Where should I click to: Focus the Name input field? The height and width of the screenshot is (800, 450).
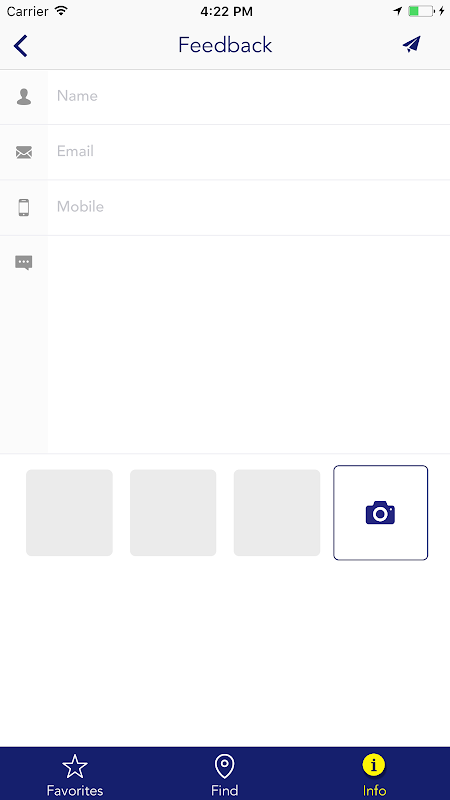[248, 97]
